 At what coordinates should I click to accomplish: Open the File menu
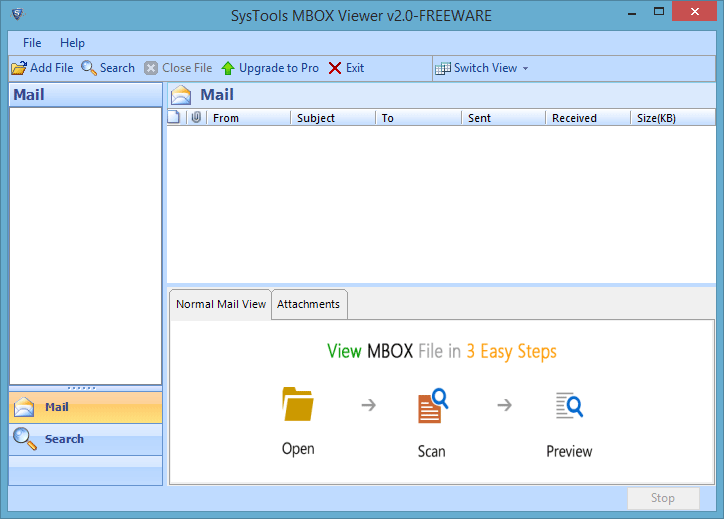[32, 43]
